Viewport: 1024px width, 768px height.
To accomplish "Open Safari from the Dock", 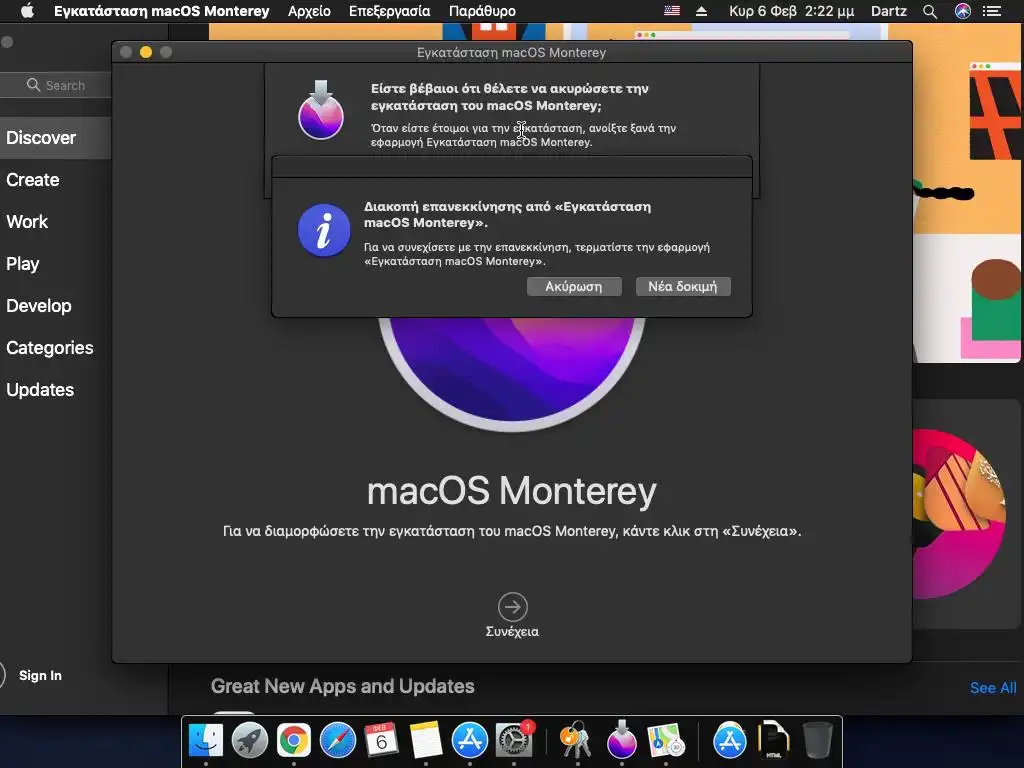I will (x=338, y=741).
